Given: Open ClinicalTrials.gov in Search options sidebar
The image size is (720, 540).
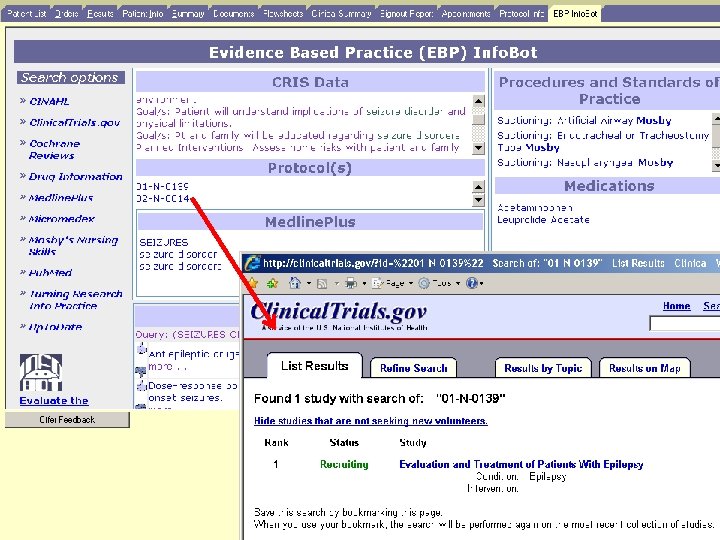Looking at the screenshot, I should [74, 123].
